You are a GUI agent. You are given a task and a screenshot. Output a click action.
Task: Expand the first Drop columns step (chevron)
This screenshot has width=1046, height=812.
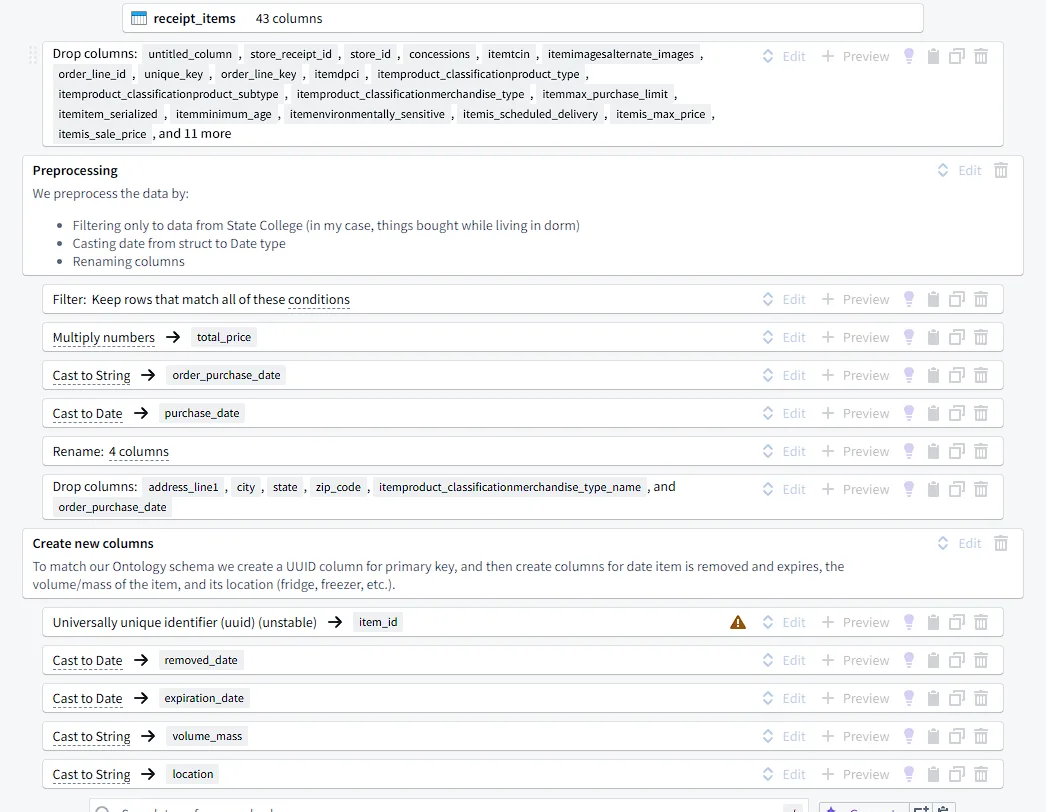coord(768,56)
